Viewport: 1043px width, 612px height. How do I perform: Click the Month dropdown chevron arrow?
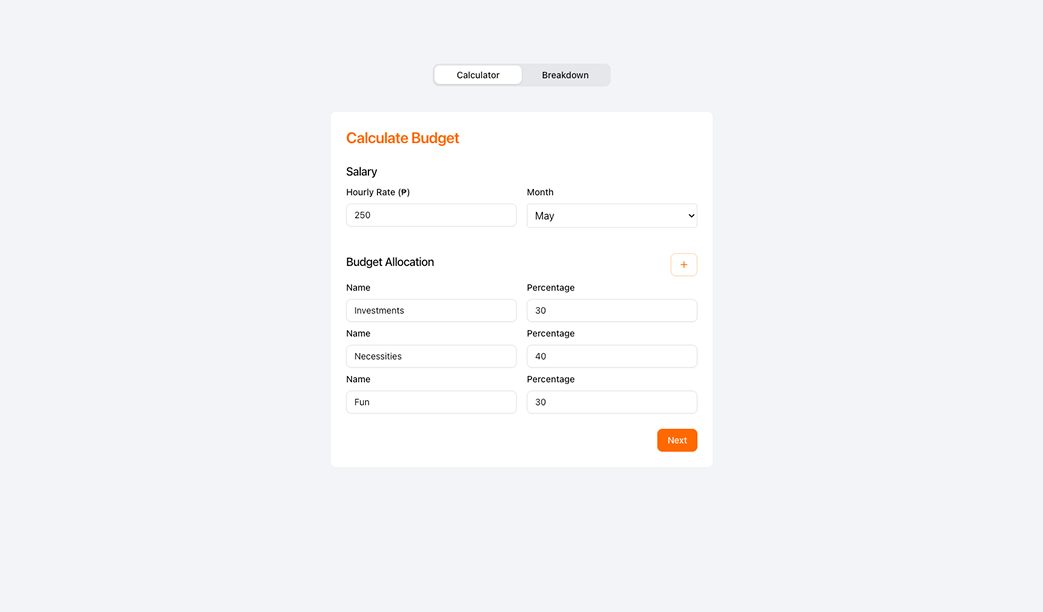[689, 215]
